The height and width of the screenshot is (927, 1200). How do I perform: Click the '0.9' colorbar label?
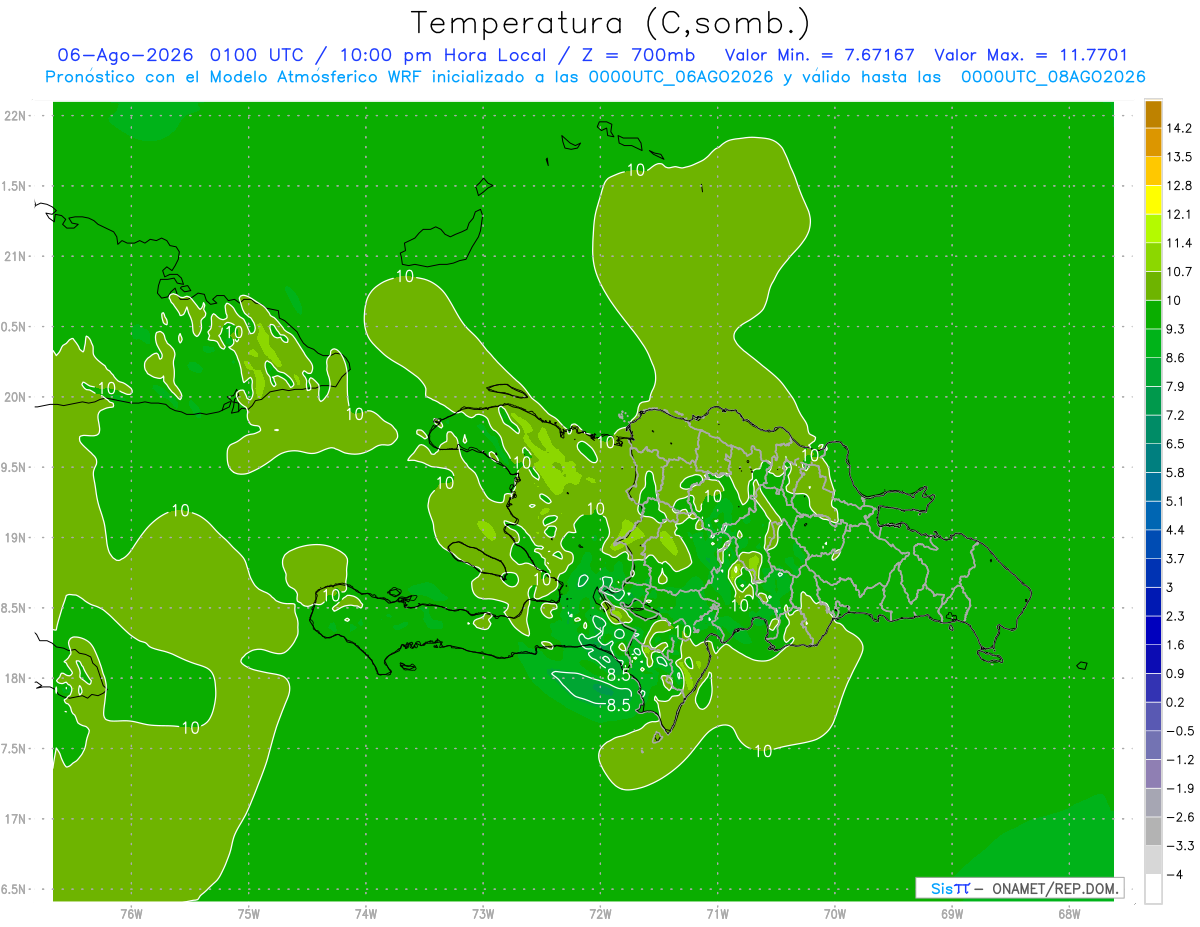pos(1175,674)
